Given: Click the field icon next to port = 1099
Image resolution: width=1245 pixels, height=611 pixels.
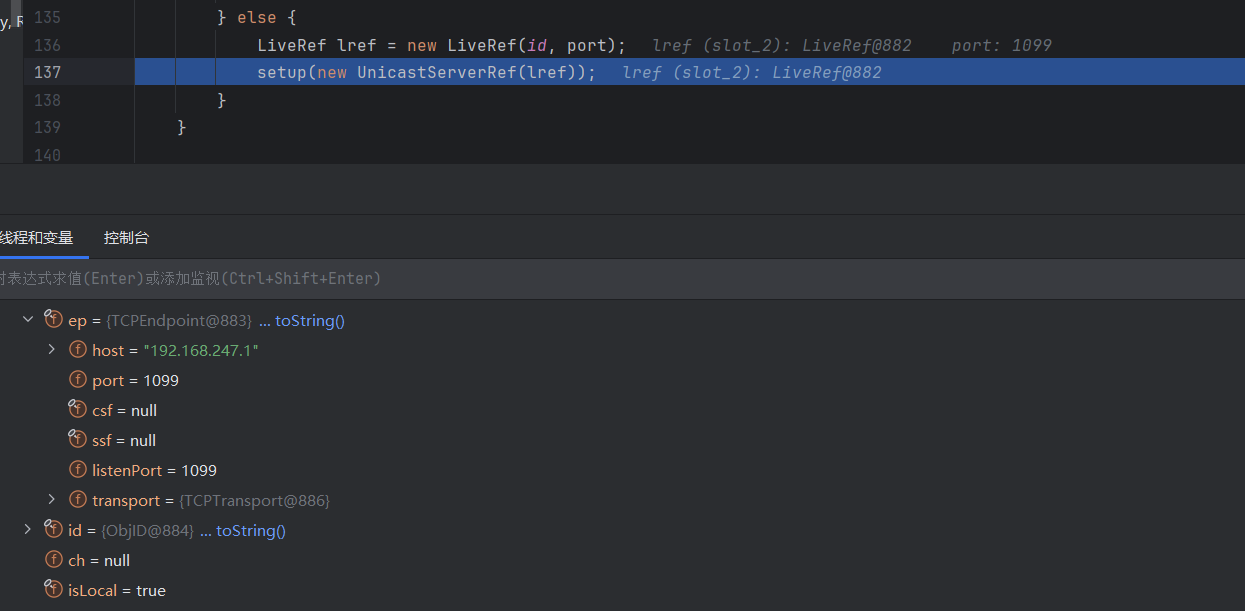Looking at the screenshot, I should (77, 380).
